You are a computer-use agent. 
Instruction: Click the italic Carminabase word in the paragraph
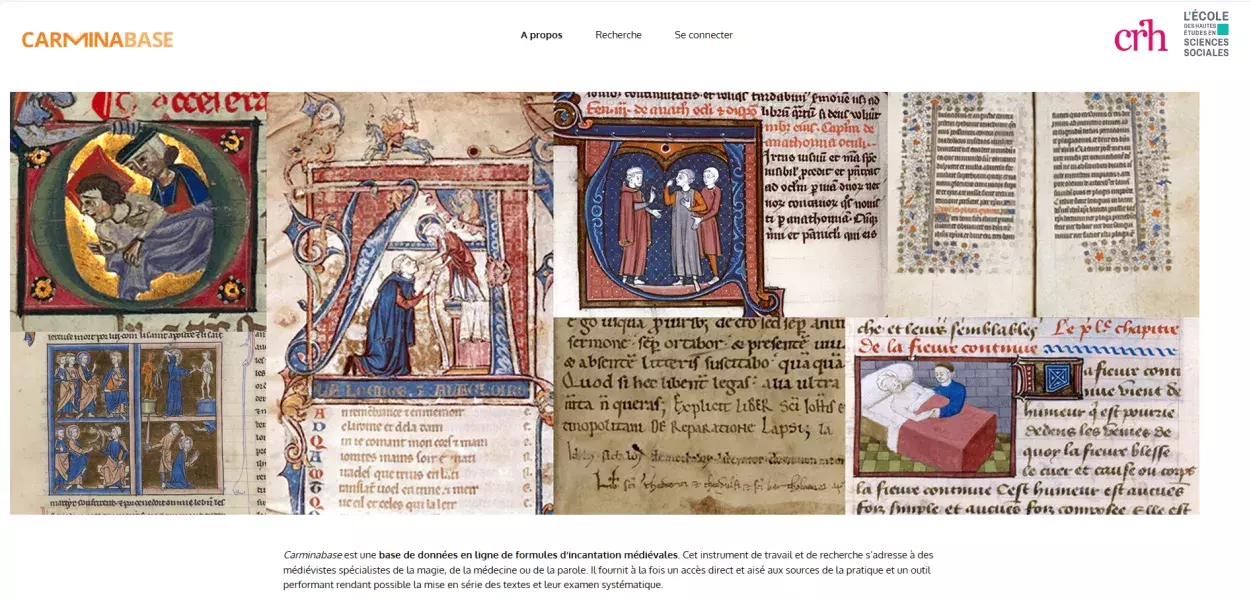(x=312, y=554)
